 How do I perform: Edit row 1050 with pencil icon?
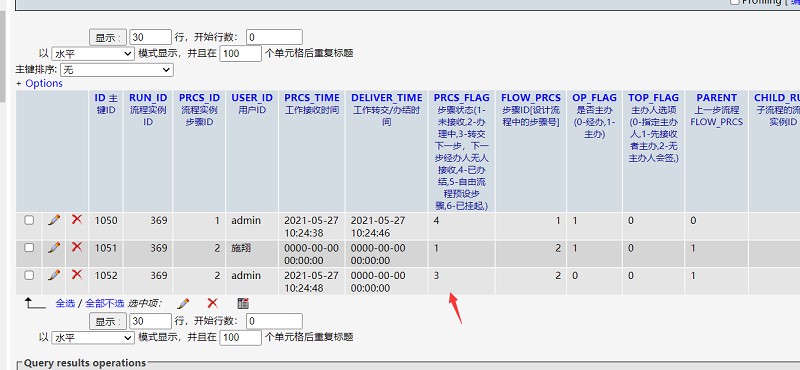coord(54,220)
